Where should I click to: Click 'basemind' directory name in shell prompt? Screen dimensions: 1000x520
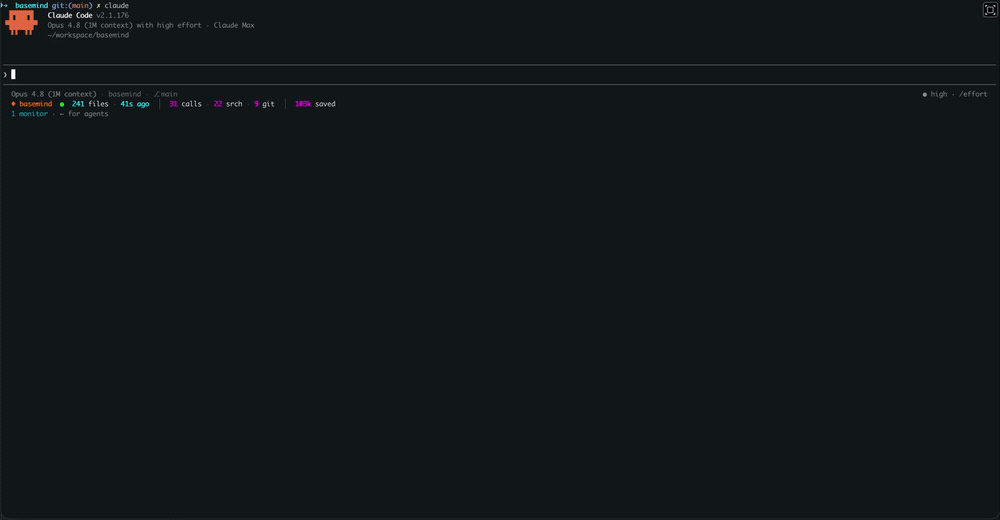31,6
